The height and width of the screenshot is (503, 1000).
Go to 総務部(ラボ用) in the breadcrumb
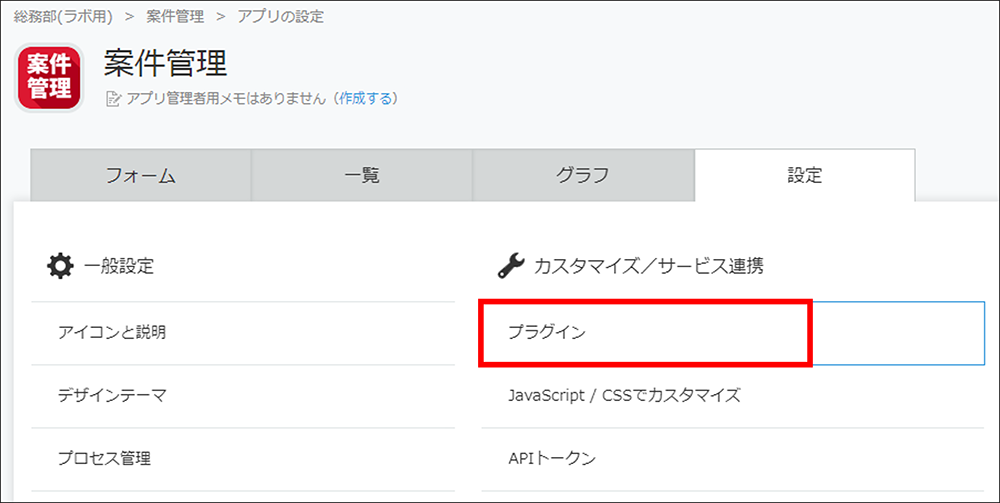pos(64,17)
